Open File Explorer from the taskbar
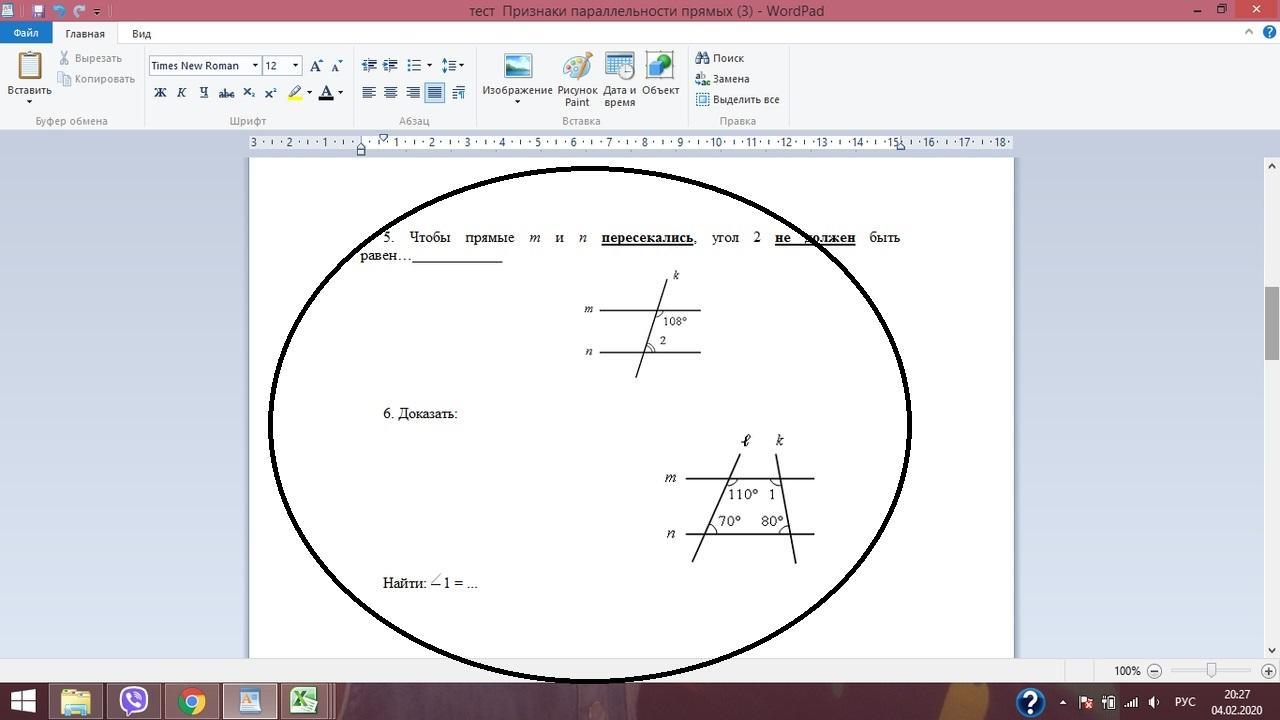This screenshot has height=720, width=1280. click(x=76, y=701)
